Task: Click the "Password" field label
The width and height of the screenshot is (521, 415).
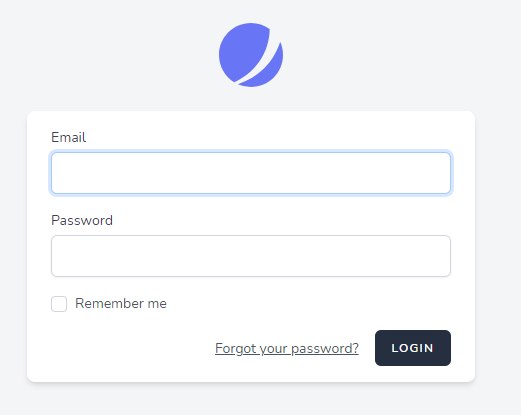Action: (82, 220)
